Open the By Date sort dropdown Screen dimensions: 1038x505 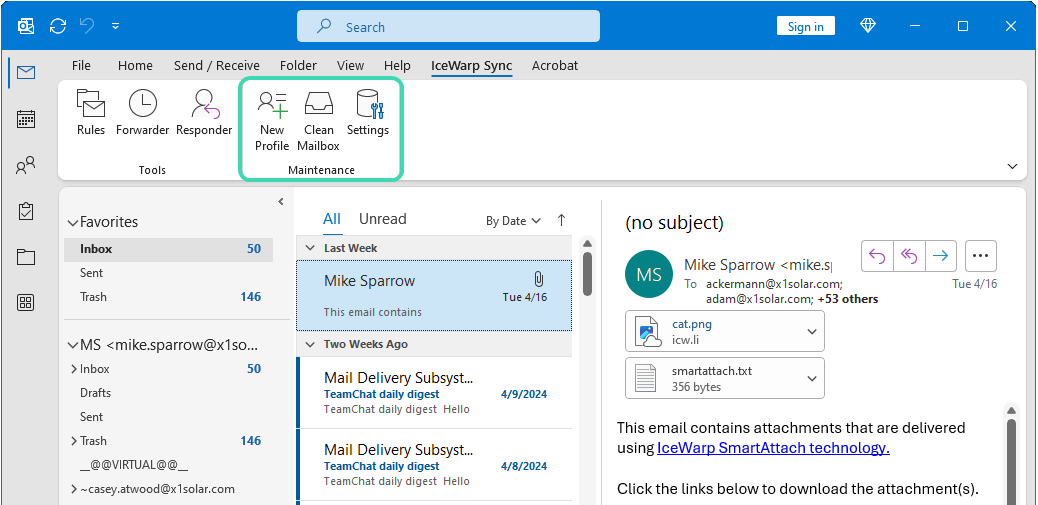click(x=513, y=220)
